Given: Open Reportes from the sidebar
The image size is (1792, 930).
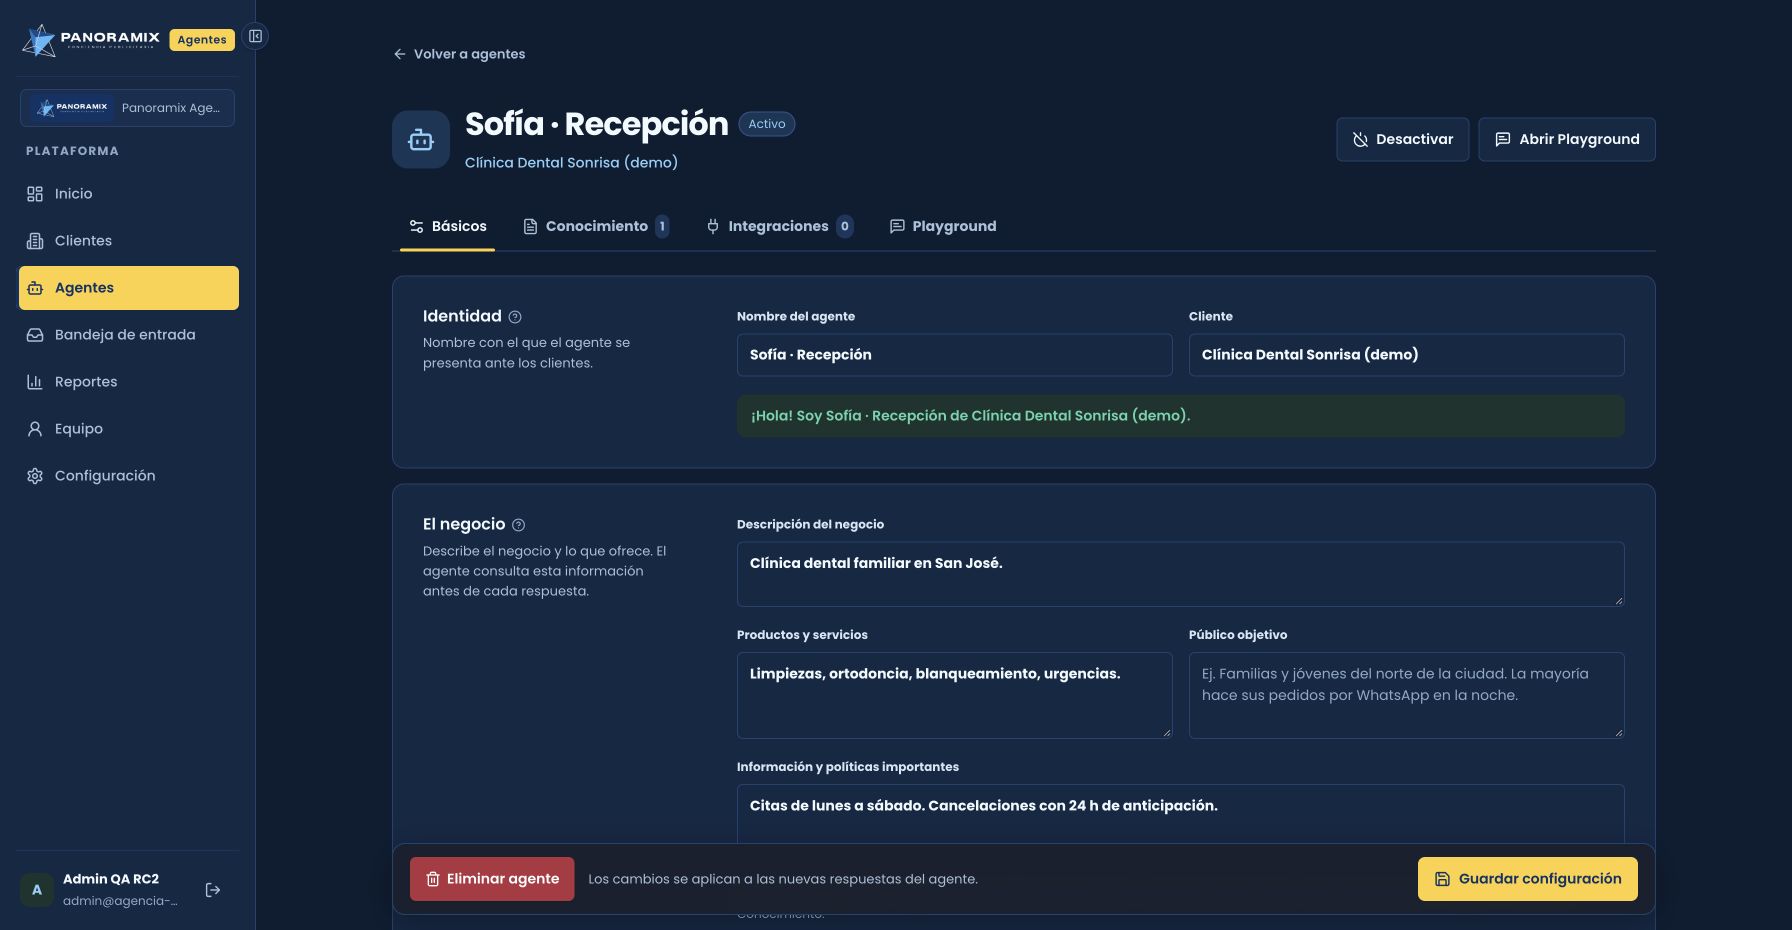Looking at the screenshot, I should [x=128, y=382].
